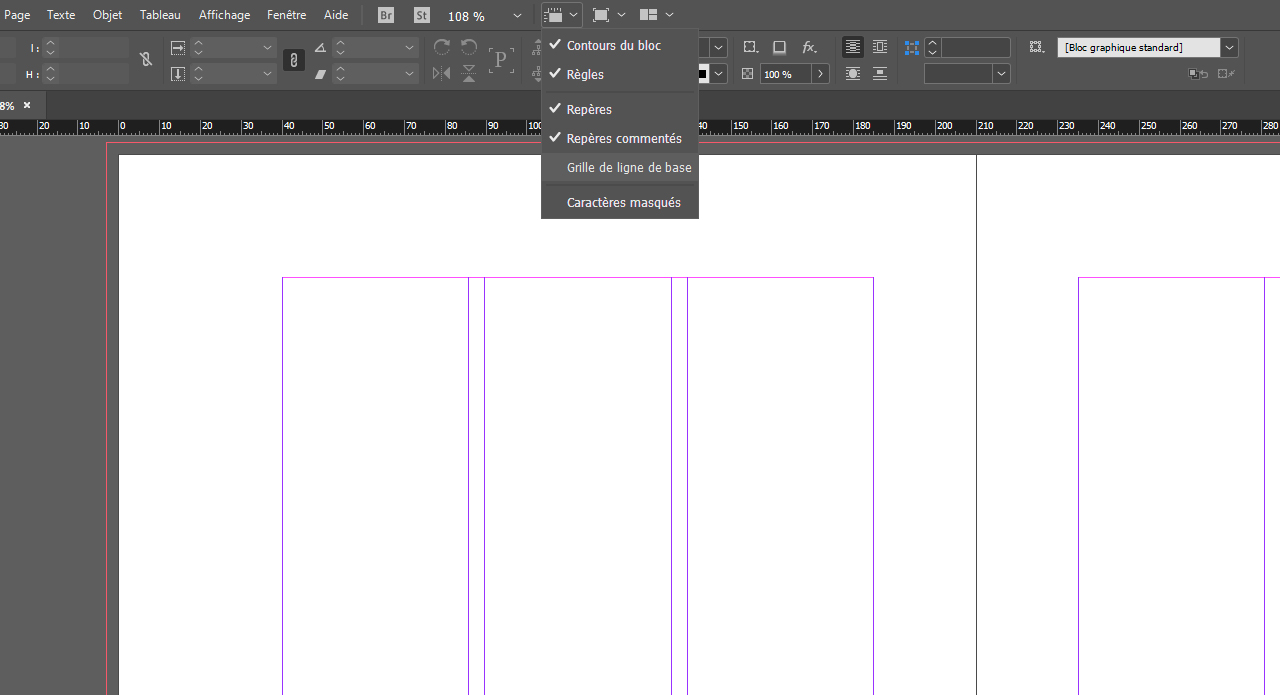
Task: Open the Aide menu
Action: (x=336, y=15)
